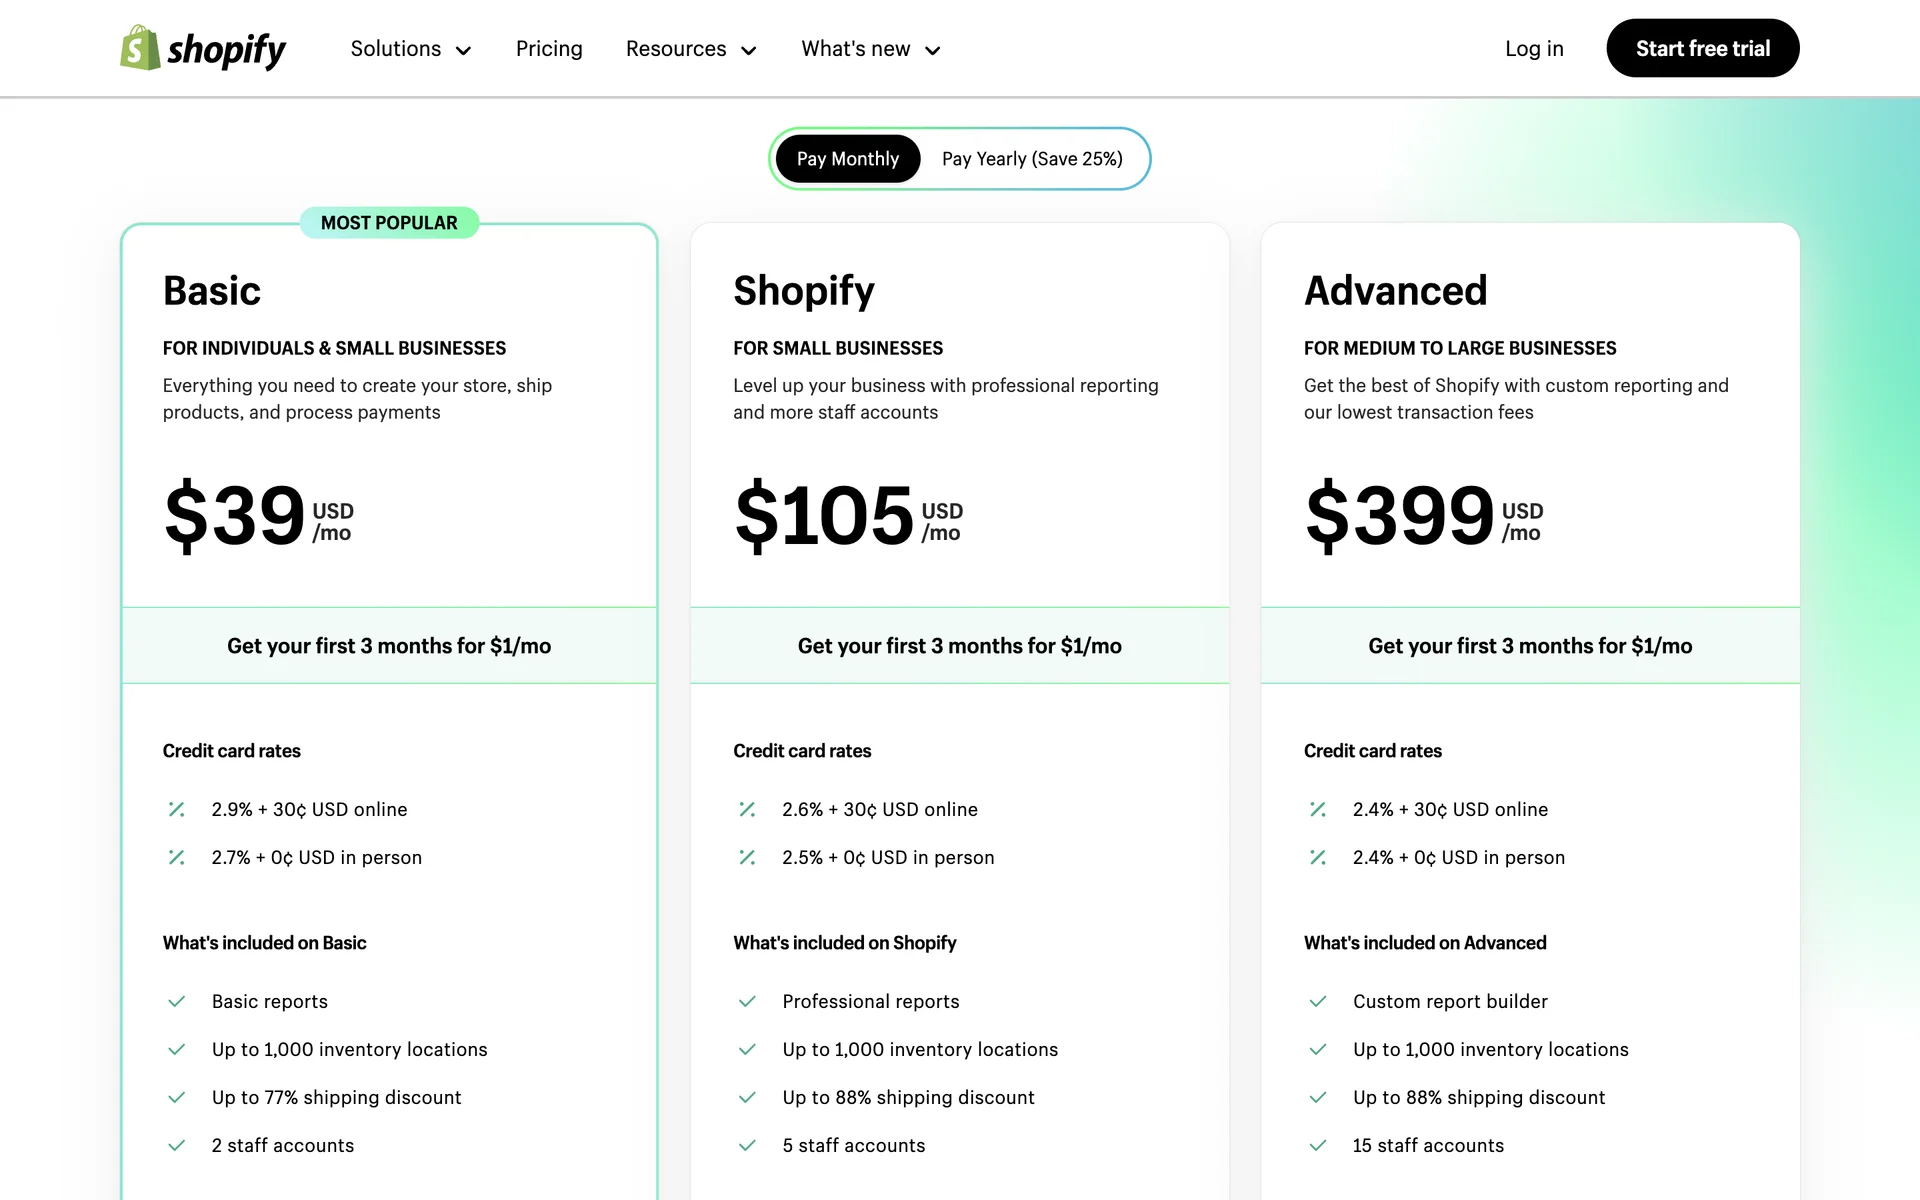Screen dimensions: 1920x1200
Task: Click the Shopify plan $105 price
Action: [x=824, y=516]
